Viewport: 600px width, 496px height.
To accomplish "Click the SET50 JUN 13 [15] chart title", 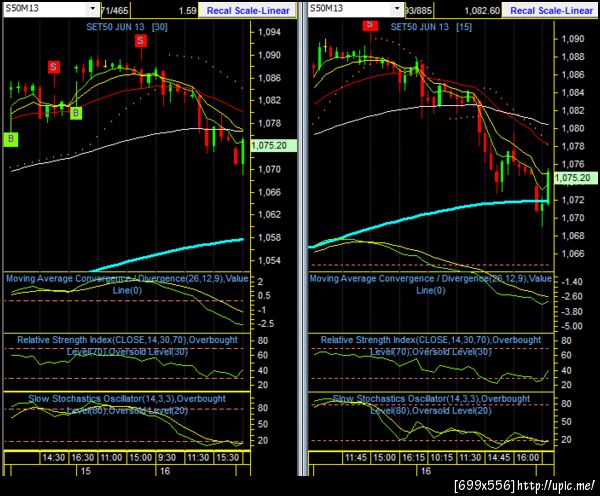I will pyautogui.click(x=431, y=27).
